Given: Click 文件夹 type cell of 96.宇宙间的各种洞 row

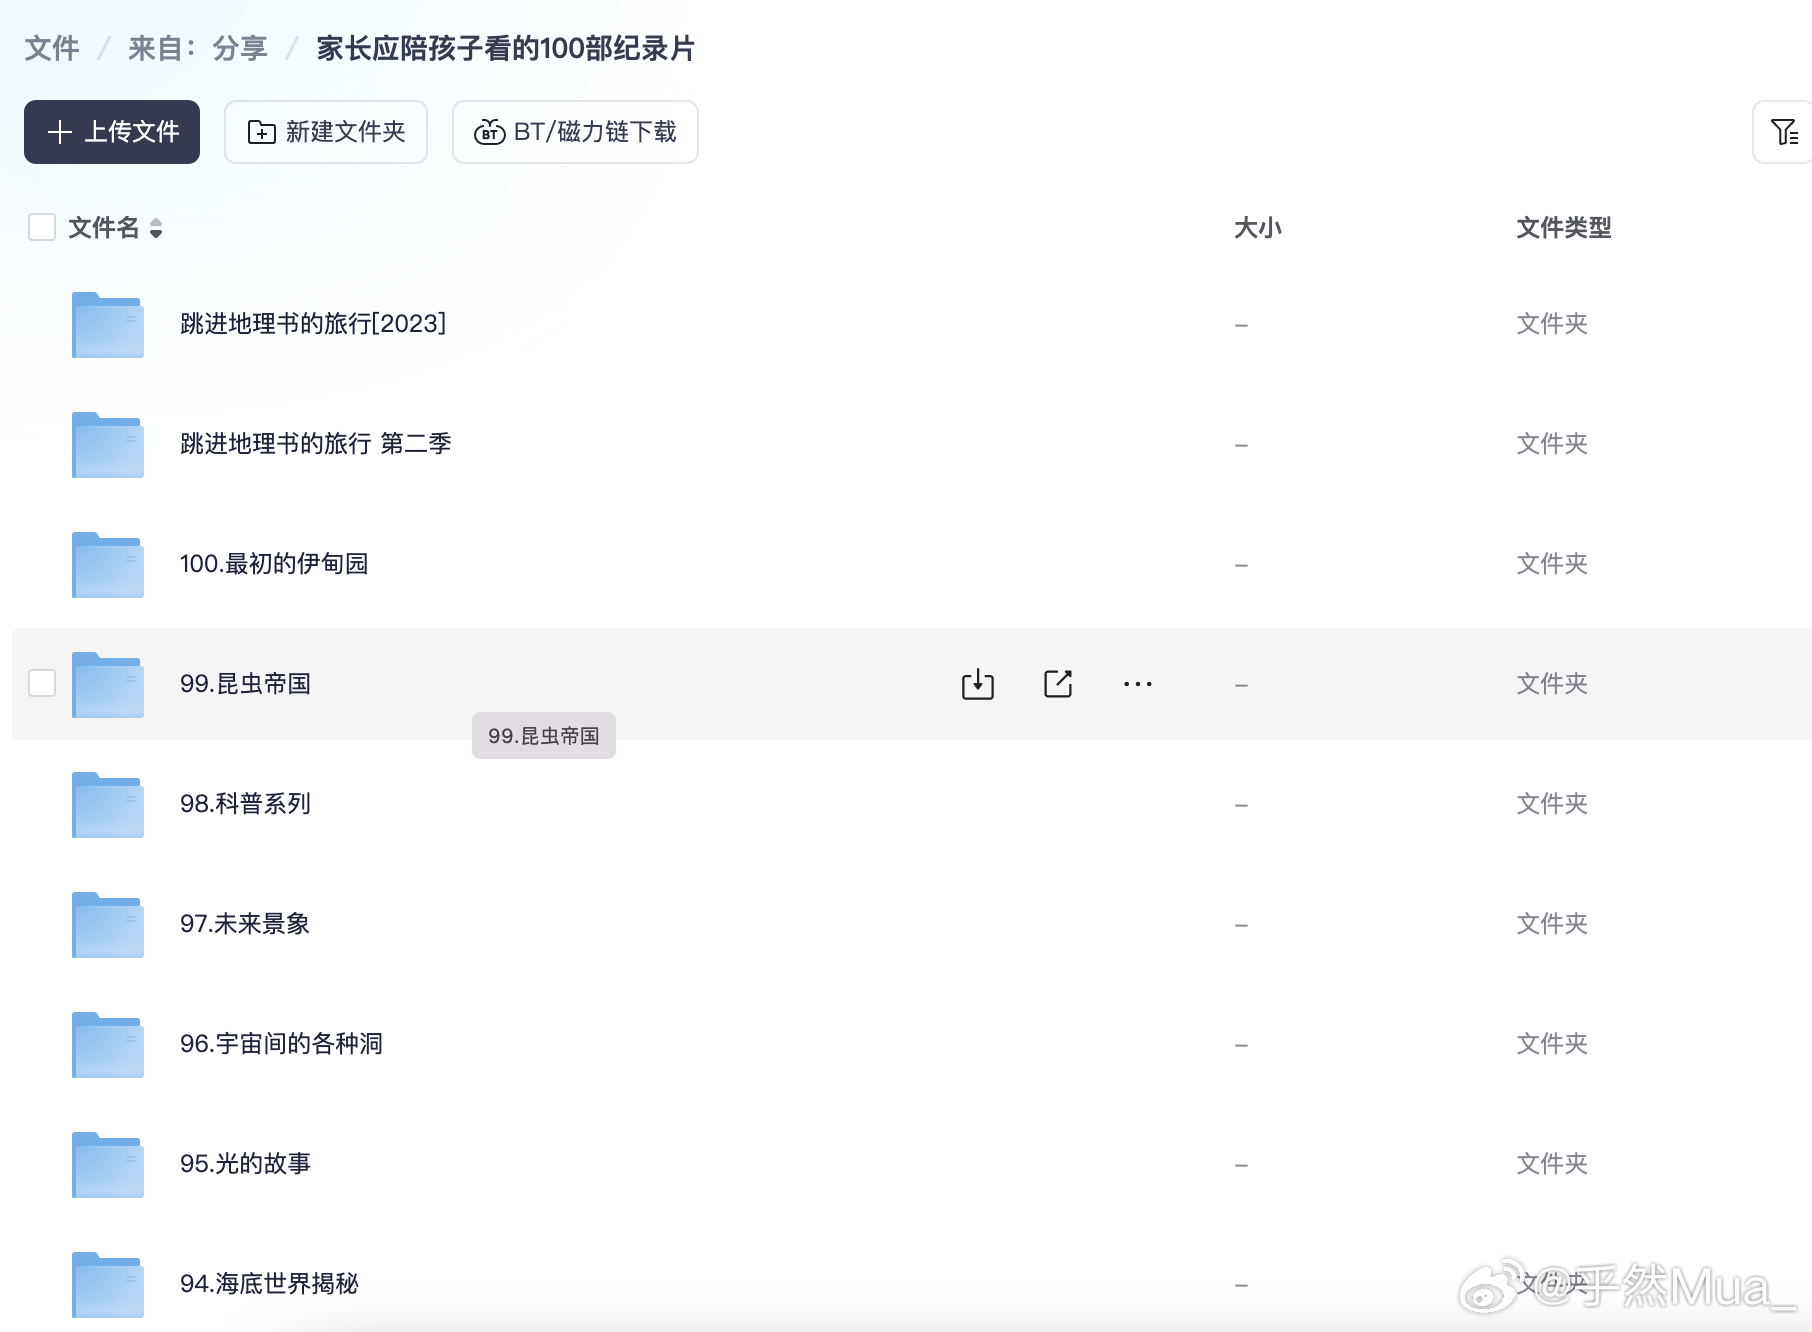Looking at the screenshot, I should coord(1552,1044).
